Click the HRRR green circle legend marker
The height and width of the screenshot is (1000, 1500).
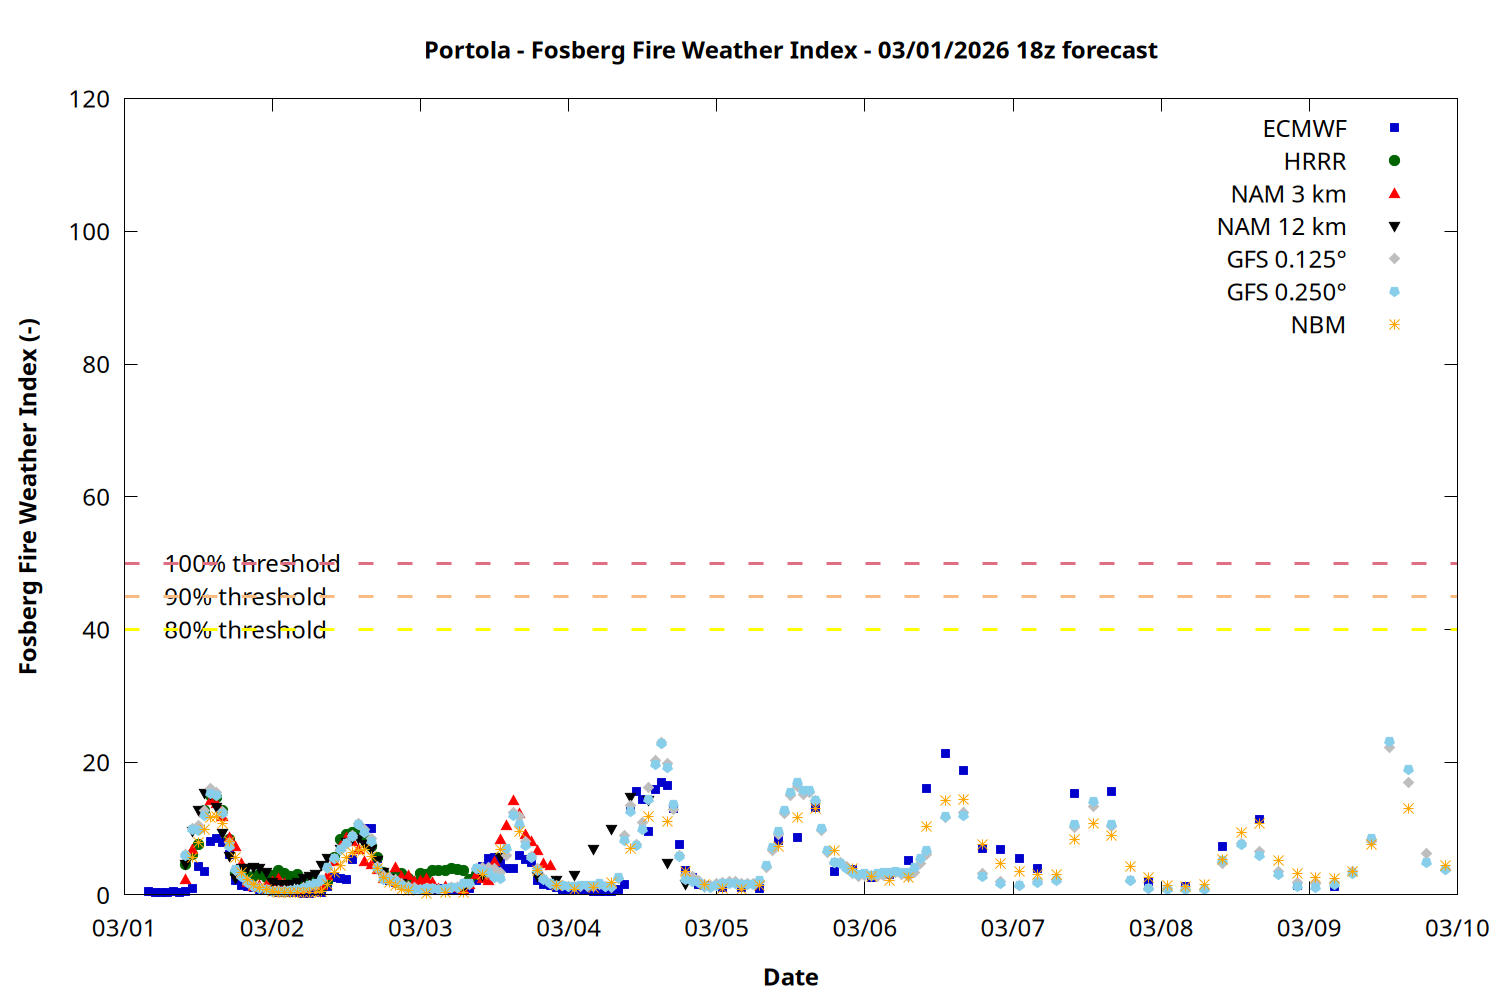[1394, 161]
